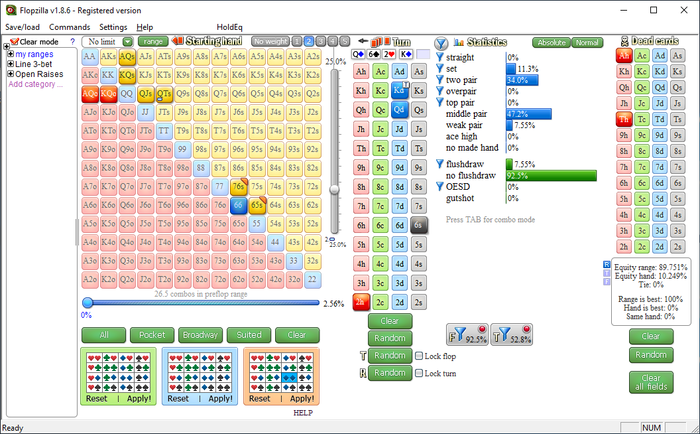Click the green range button
The image size is (700, 434).
tap(153, 42)
